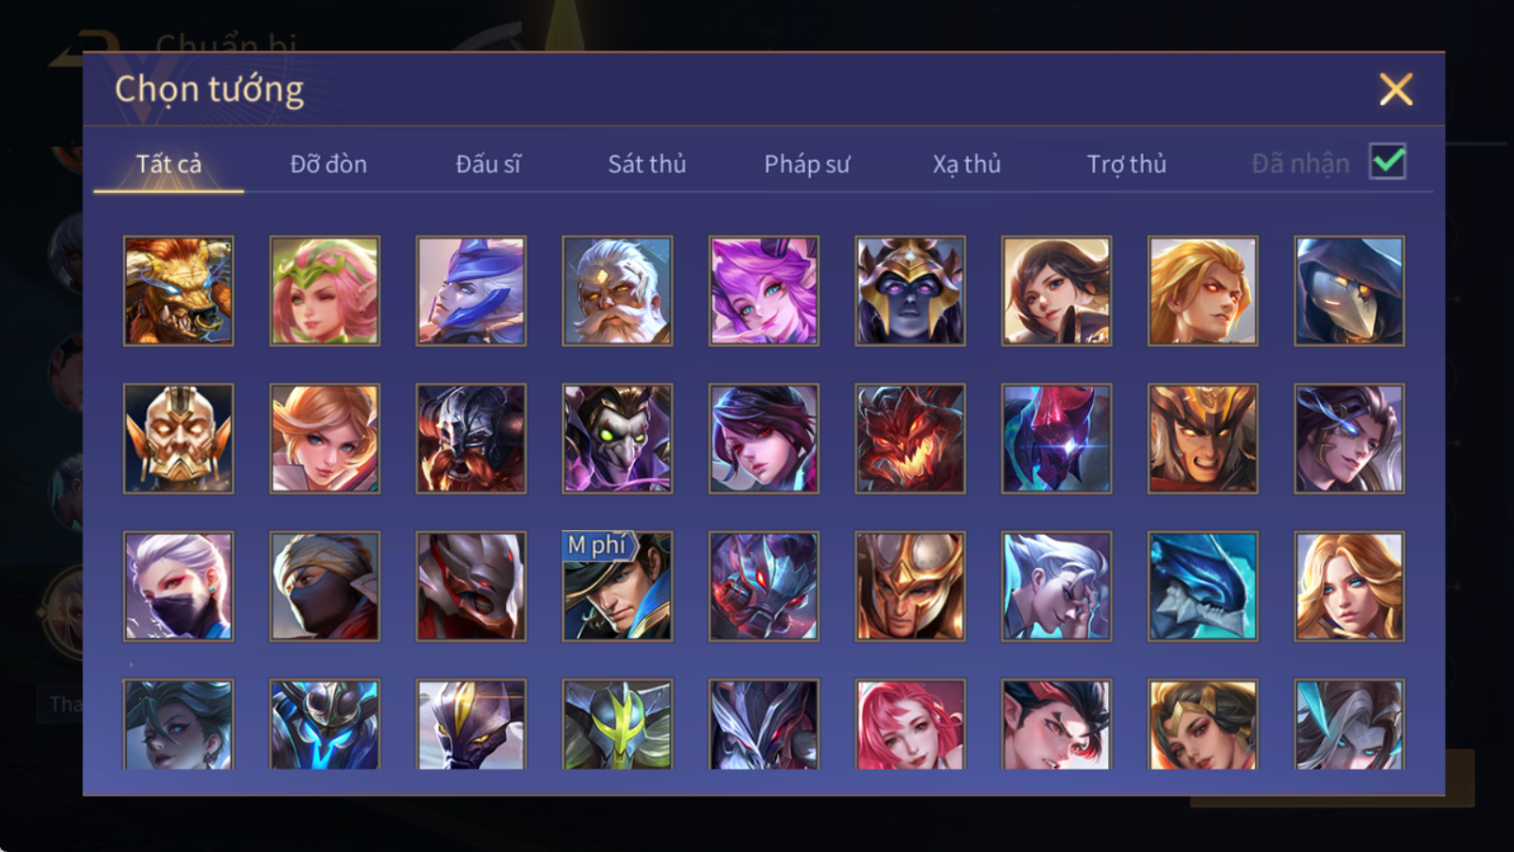Pick the pink-haired hero with green leaf crown
Image resolution: width=1514 pixels, height=852 pixels.
[x=325, y=291]
